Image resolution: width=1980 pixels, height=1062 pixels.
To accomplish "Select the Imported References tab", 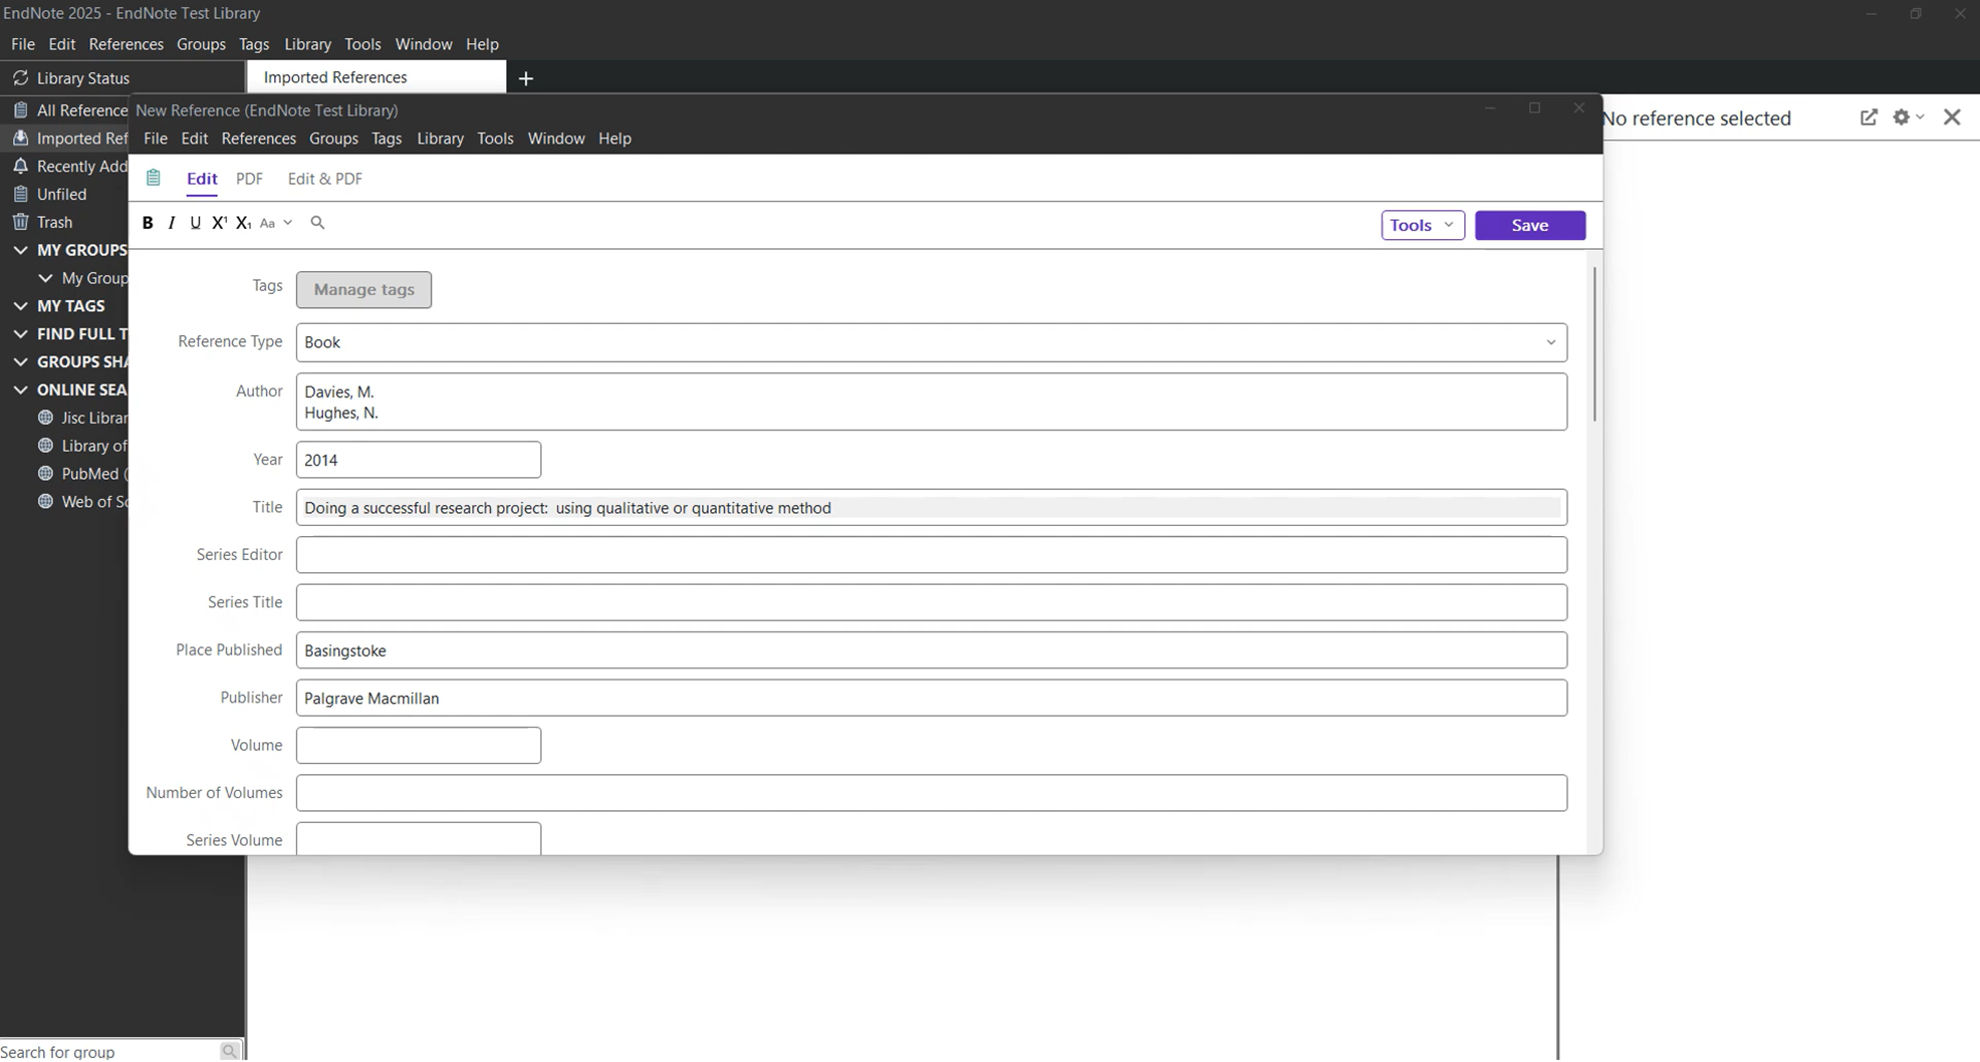I will 376,77.
